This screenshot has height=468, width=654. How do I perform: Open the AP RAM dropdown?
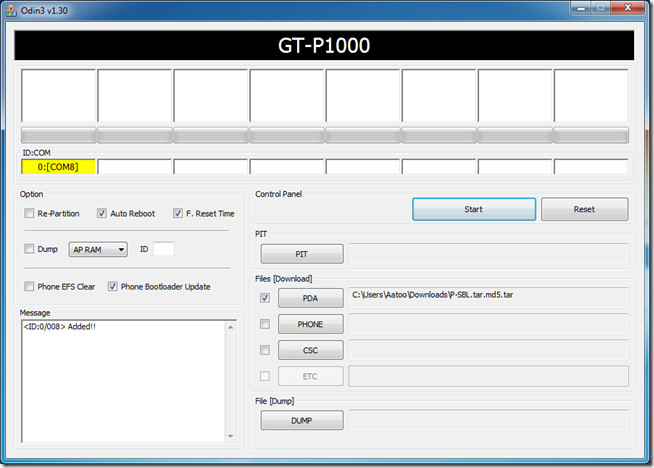pos(98,249)
